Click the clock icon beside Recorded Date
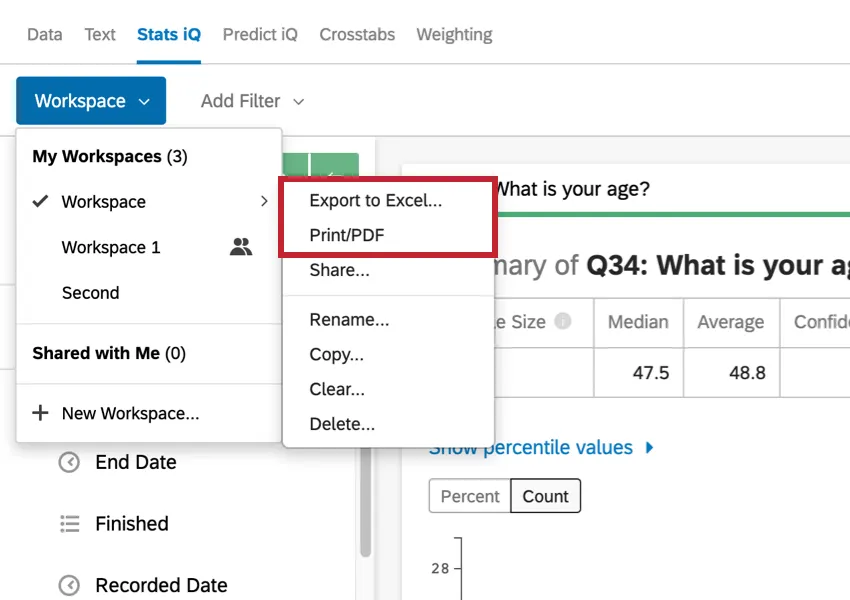850x600 pixels. tap(68, 584)
